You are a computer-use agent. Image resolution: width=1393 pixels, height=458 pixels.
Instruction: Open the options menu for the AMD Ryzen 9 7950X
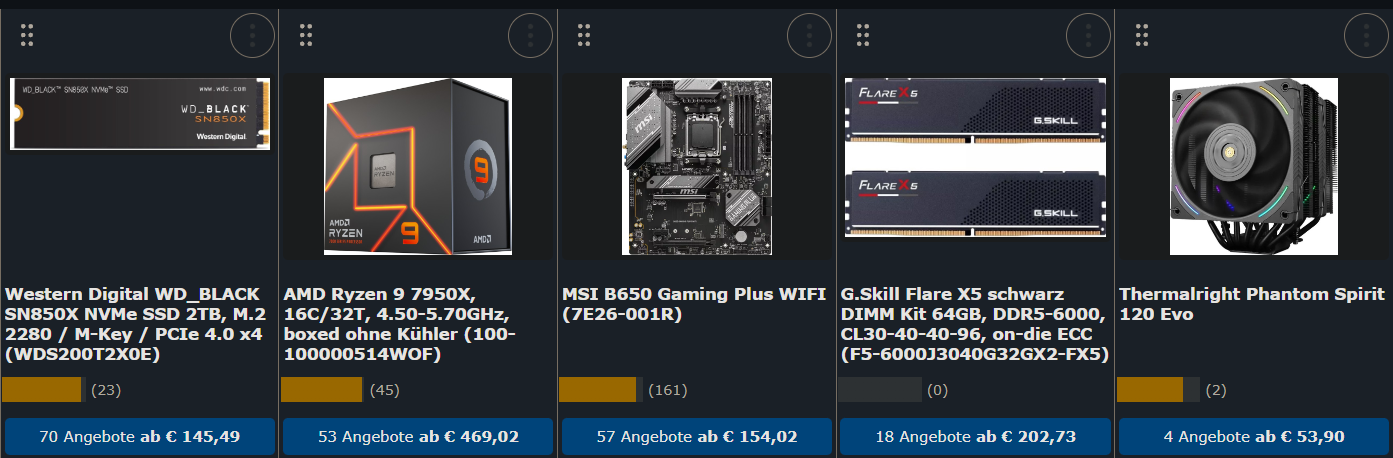[531, 36]
